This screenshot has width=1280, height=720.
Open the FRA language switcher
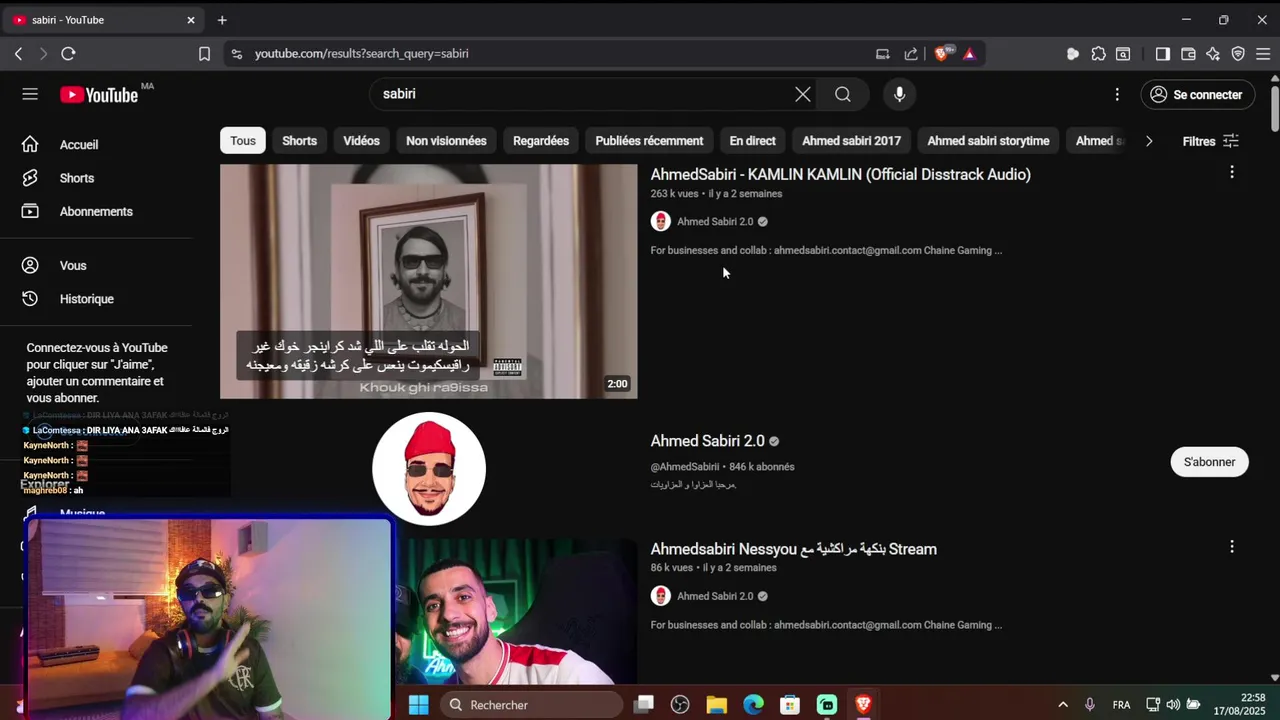1121,705
